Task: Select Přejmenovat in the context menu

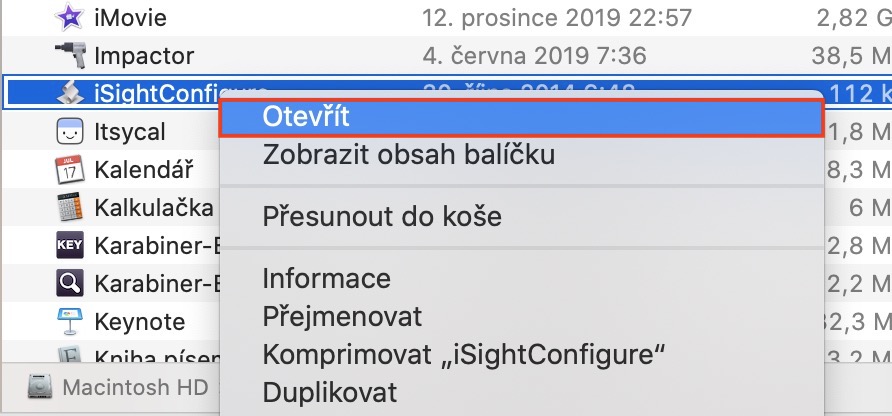Action: (342, 316)
